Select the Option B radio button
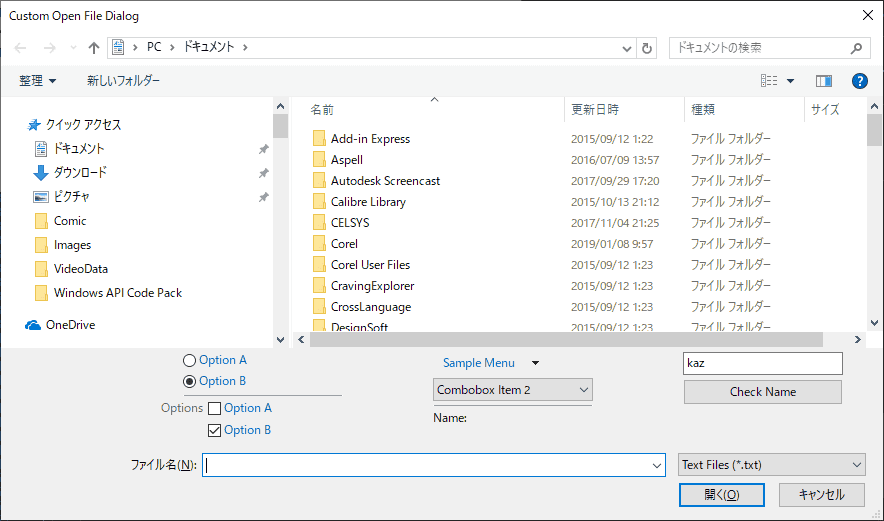Viewport: 884px width, 521px height. coord(189,382)
